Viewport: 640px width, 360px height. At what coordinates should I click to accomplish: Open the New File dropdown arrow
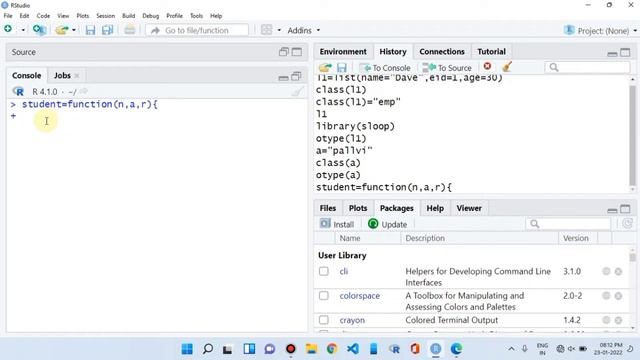[x=23, y=30]
